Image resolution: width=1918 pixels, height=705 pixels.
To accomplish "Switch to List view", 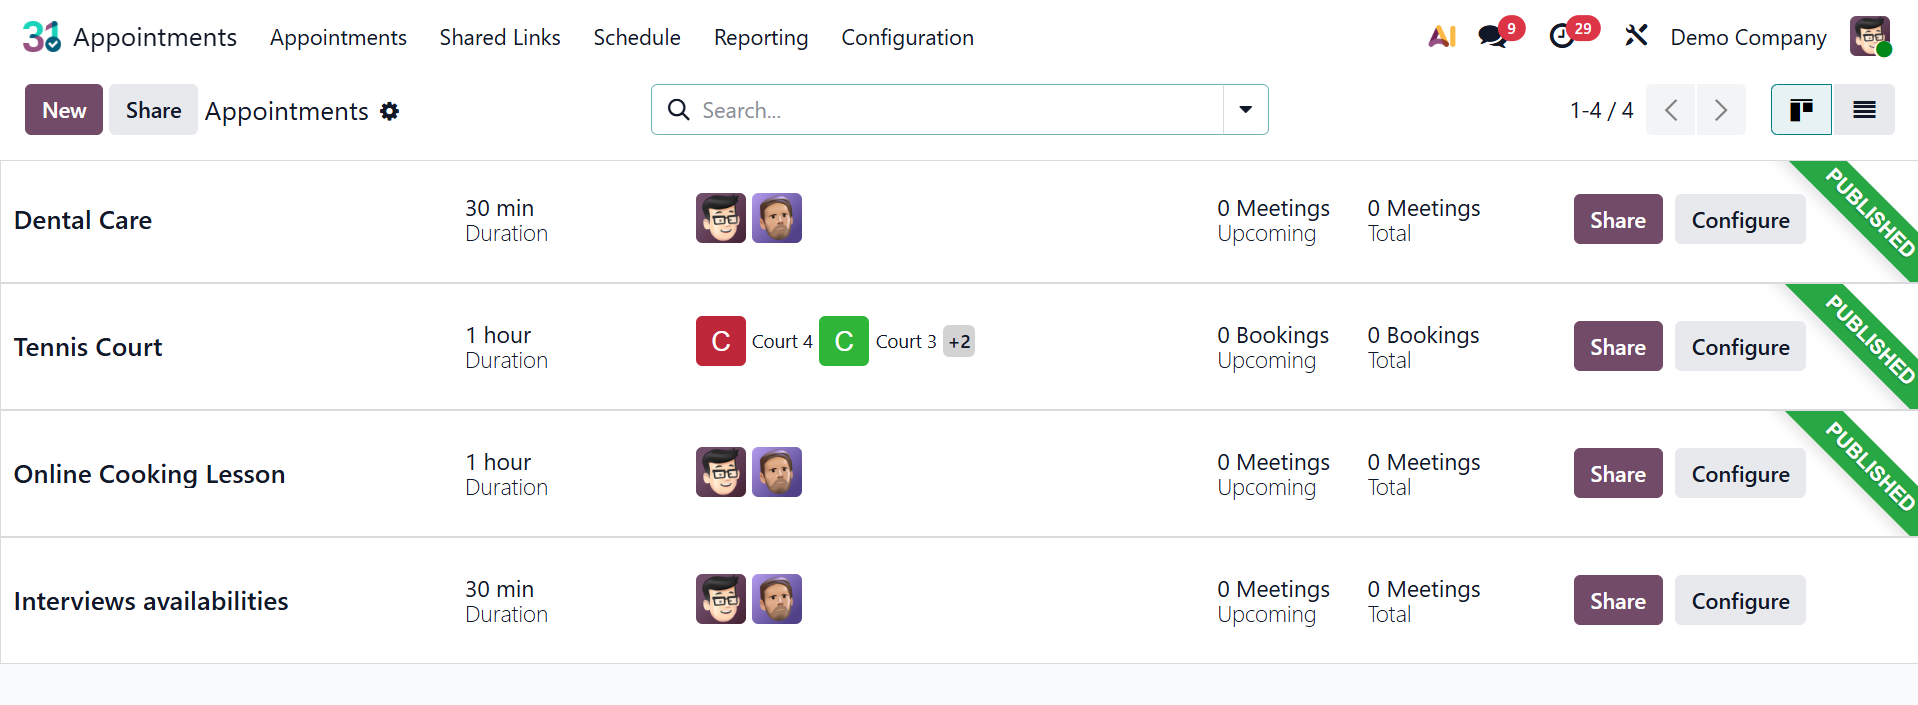I will pyautogui.click(x=1864, y=110).
